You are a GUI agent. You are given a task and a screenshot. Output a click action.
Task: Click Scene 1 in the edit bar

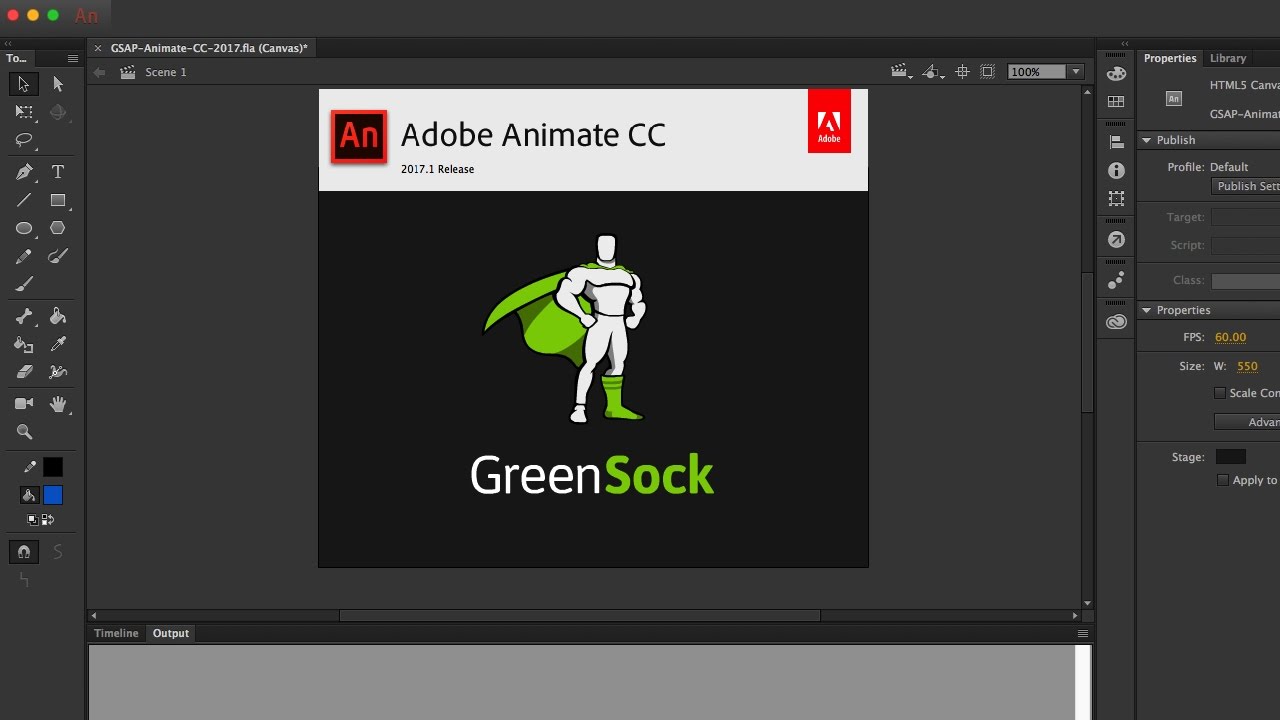[166, 72]
